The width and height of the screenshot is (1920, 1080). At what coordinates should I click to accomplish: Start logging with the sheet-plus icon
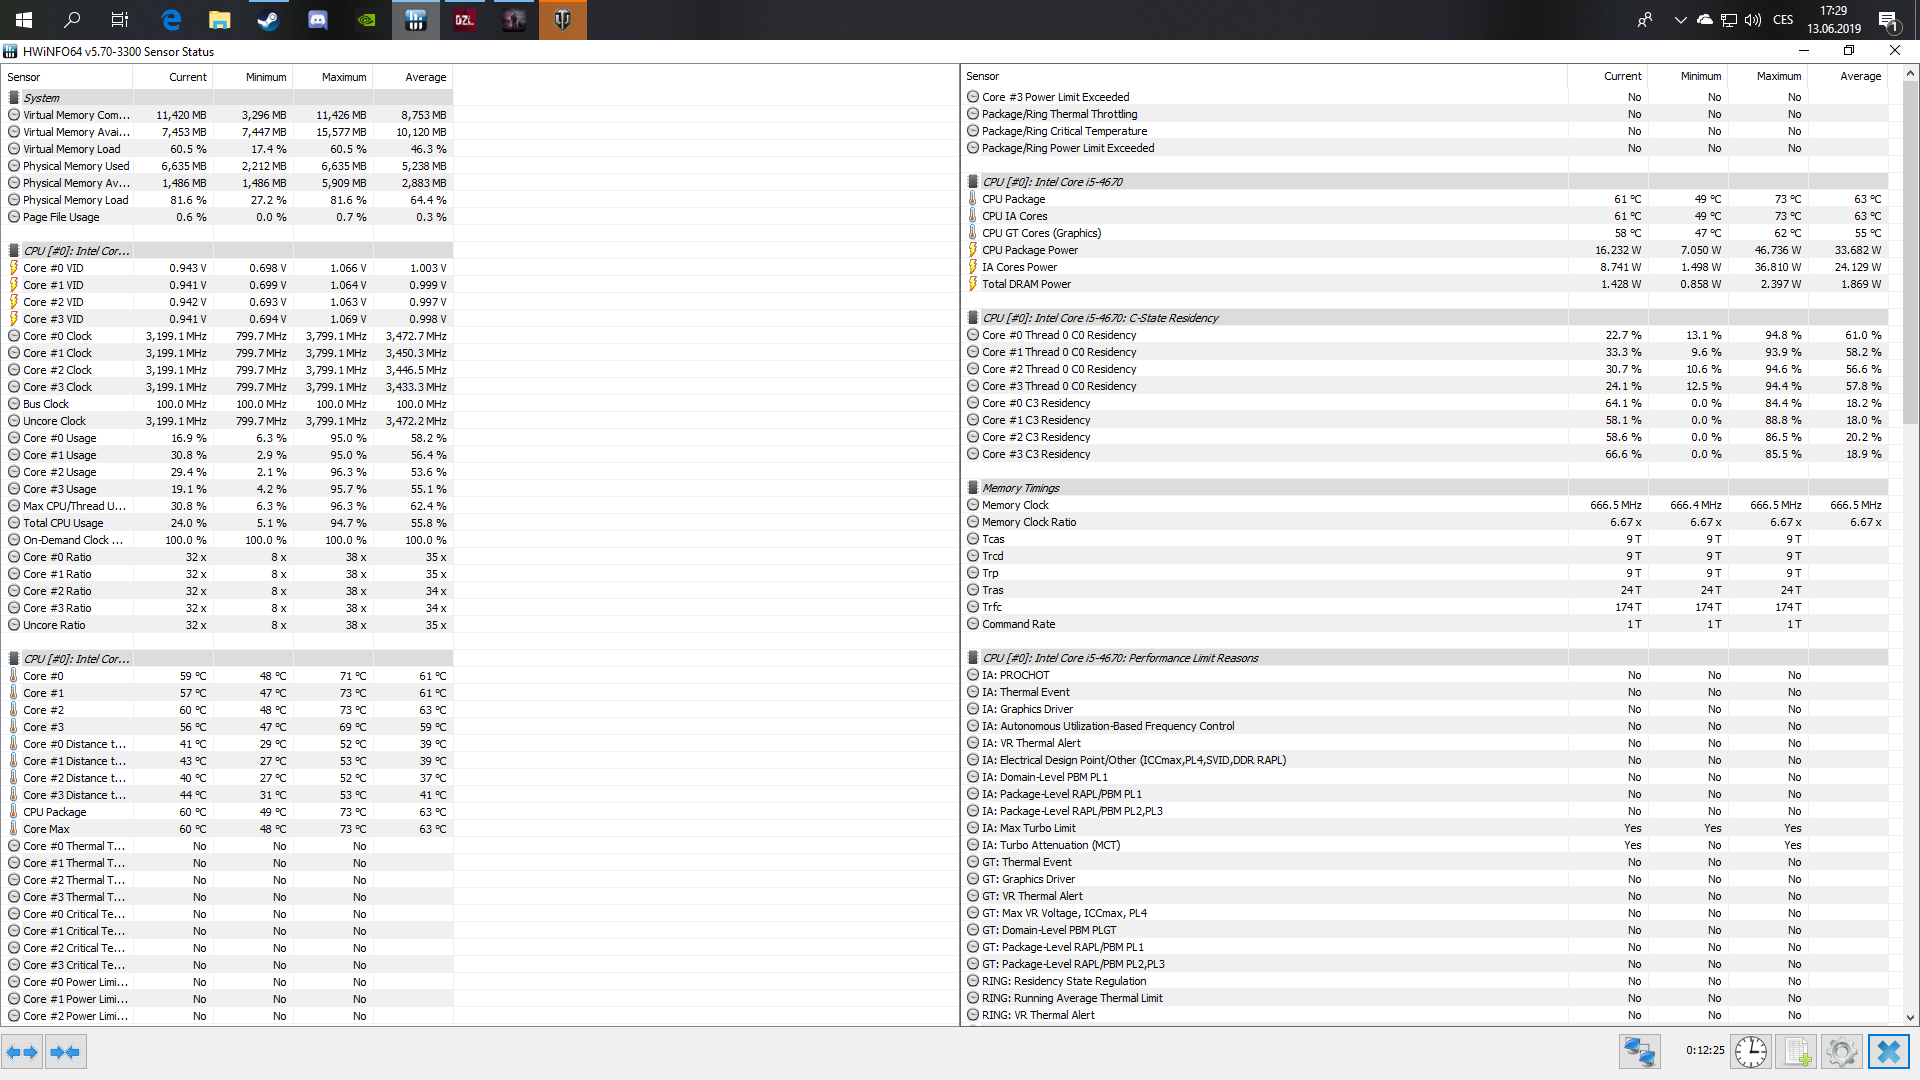point(1797,1052)
